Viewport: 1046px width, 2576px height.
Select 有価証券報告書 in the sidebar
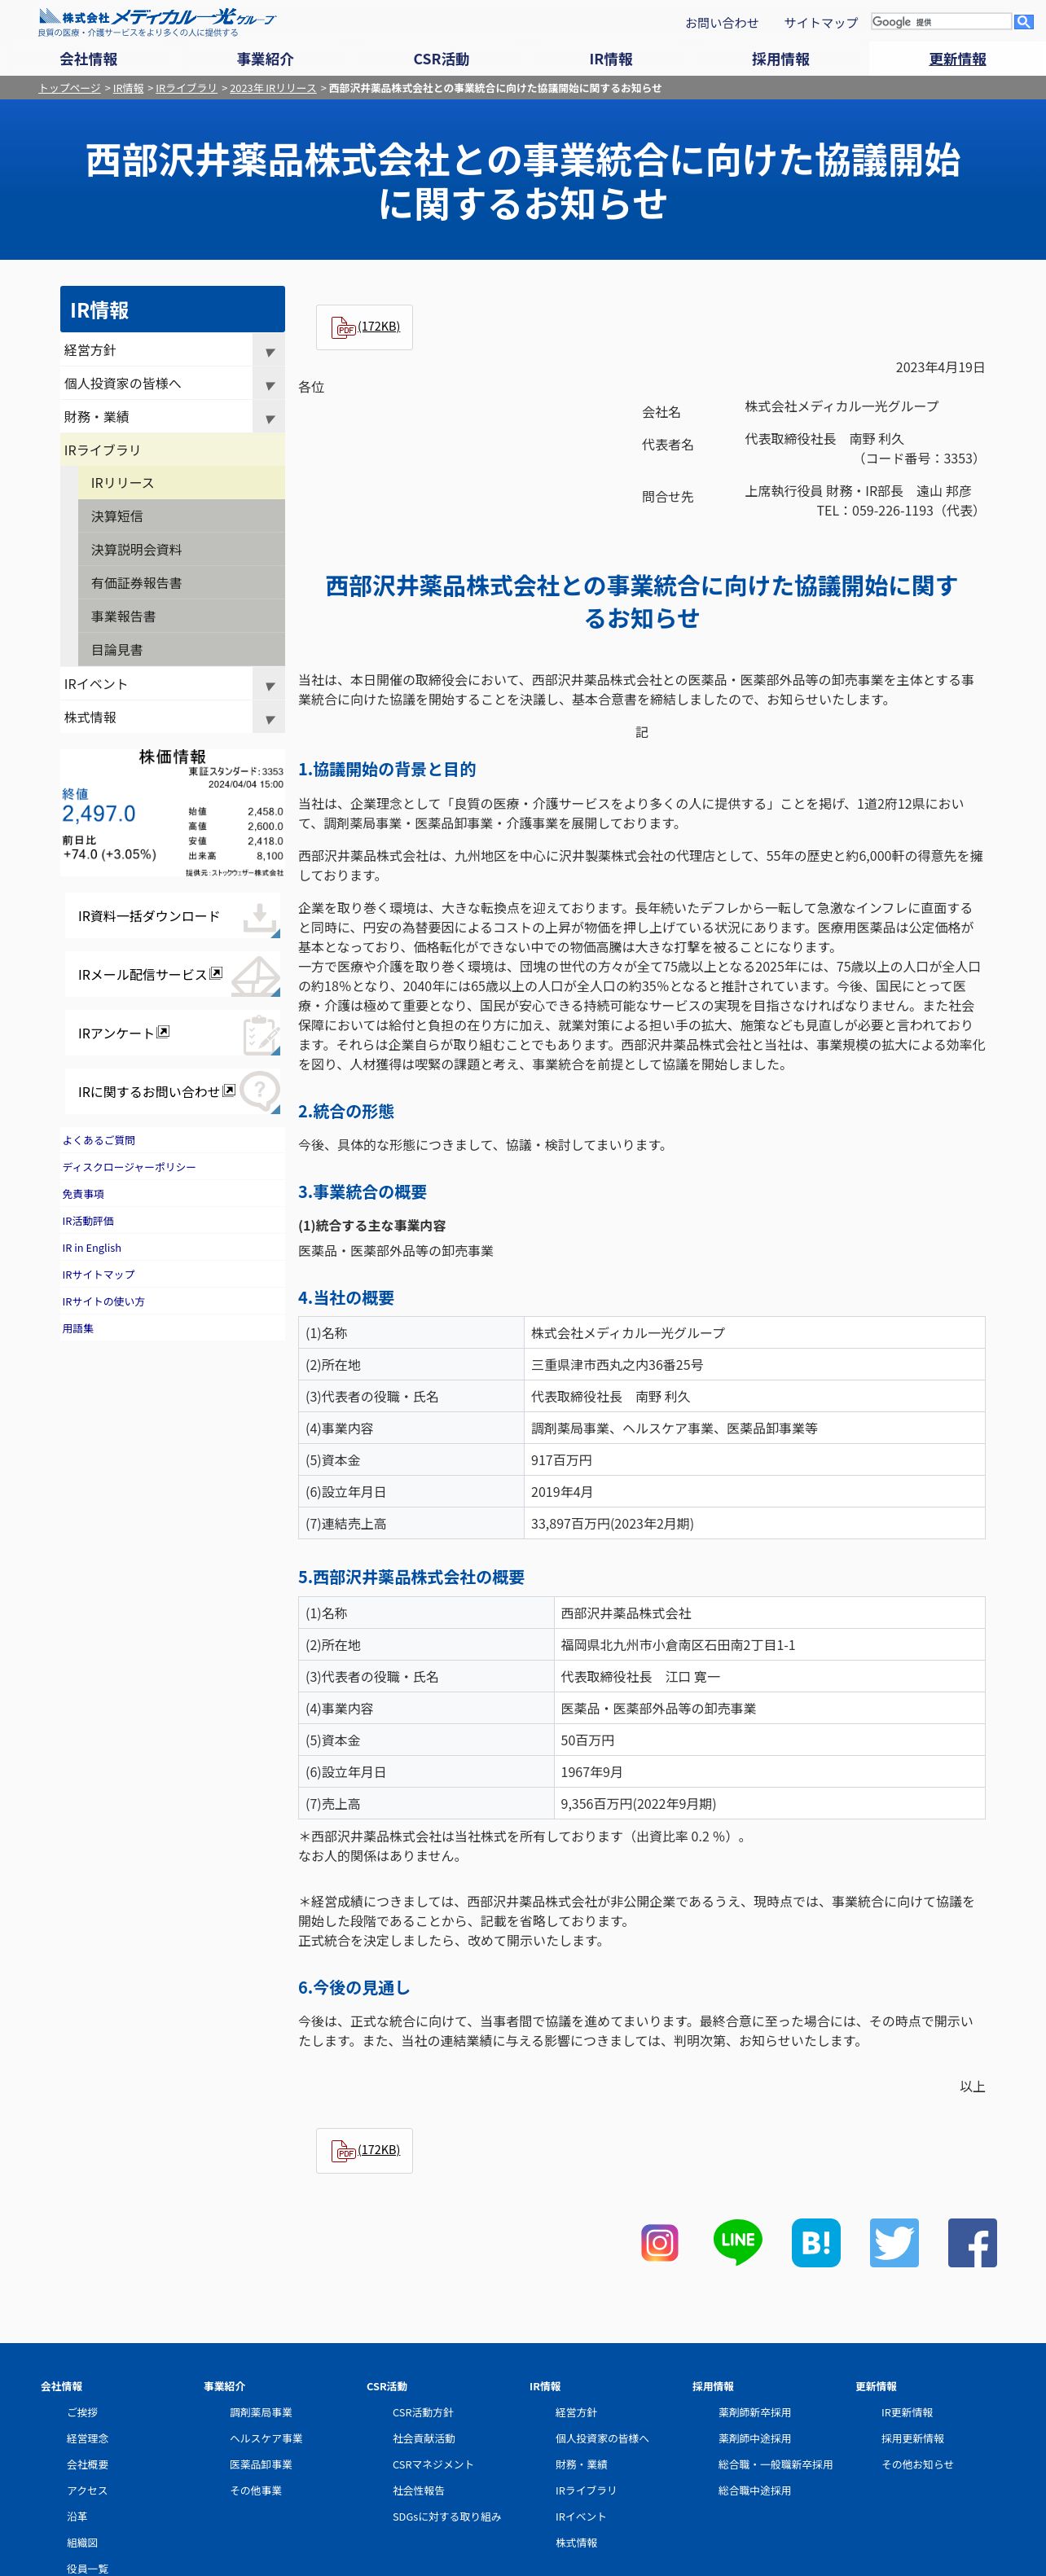click(181, 583)
